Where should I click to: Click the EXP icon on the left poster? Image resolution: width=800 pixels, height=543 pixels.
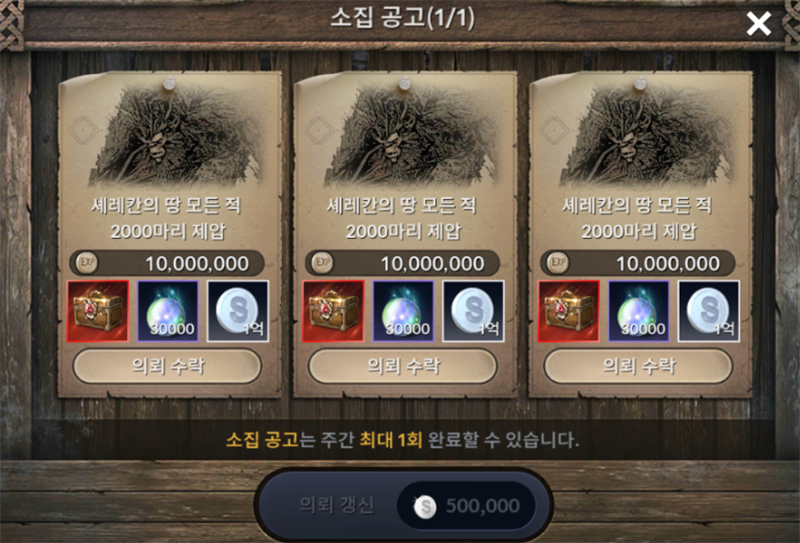[87, 263]
